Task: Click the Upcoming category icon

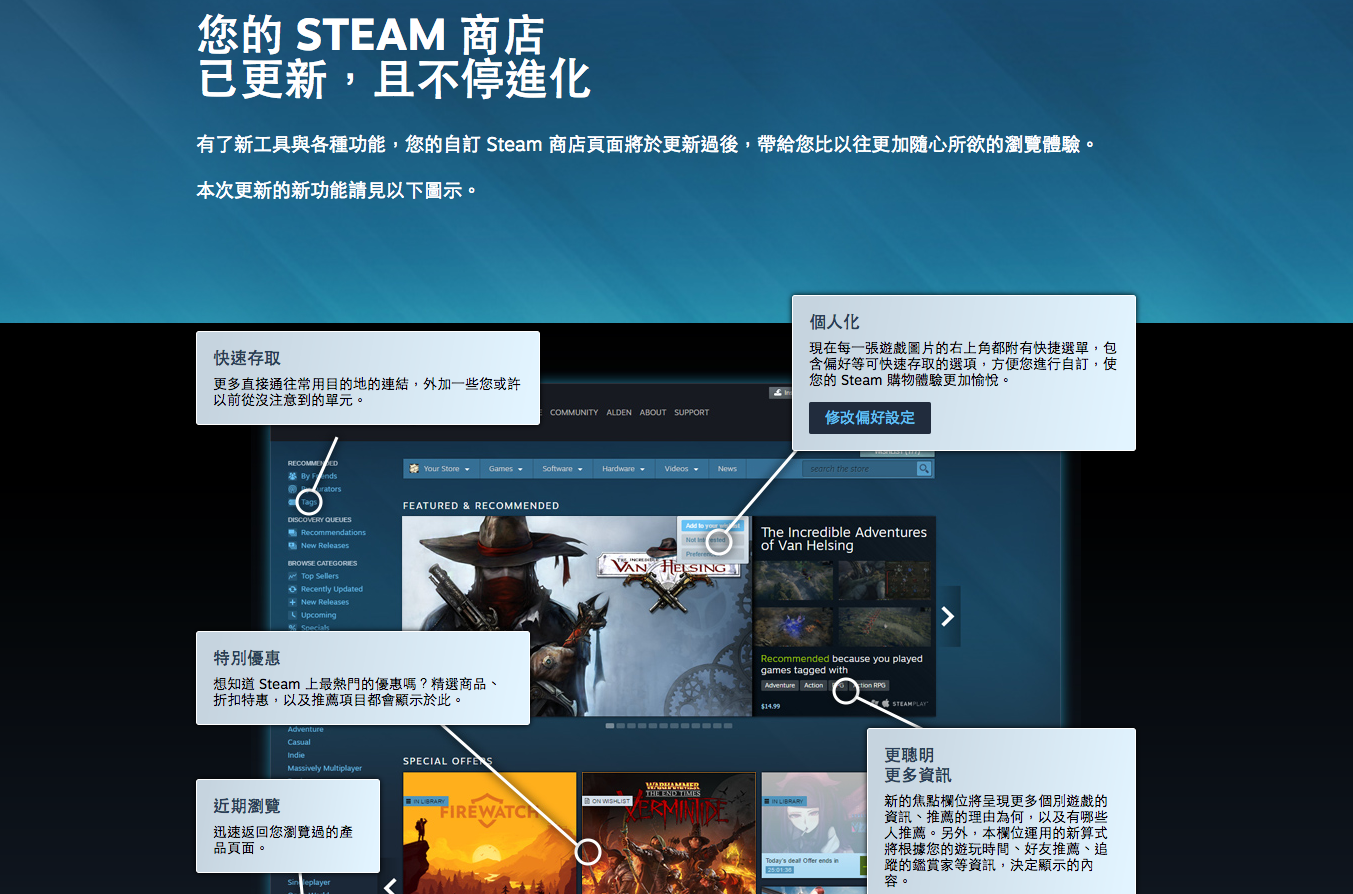Action: 292,616
